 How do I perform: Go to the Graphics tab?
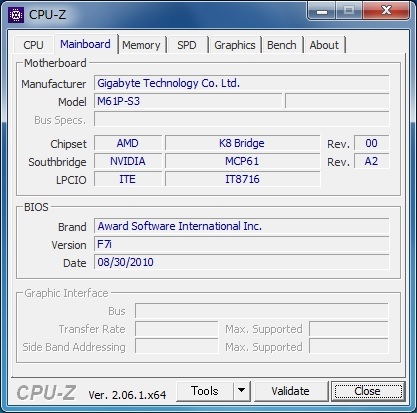[x=235, y=45]
